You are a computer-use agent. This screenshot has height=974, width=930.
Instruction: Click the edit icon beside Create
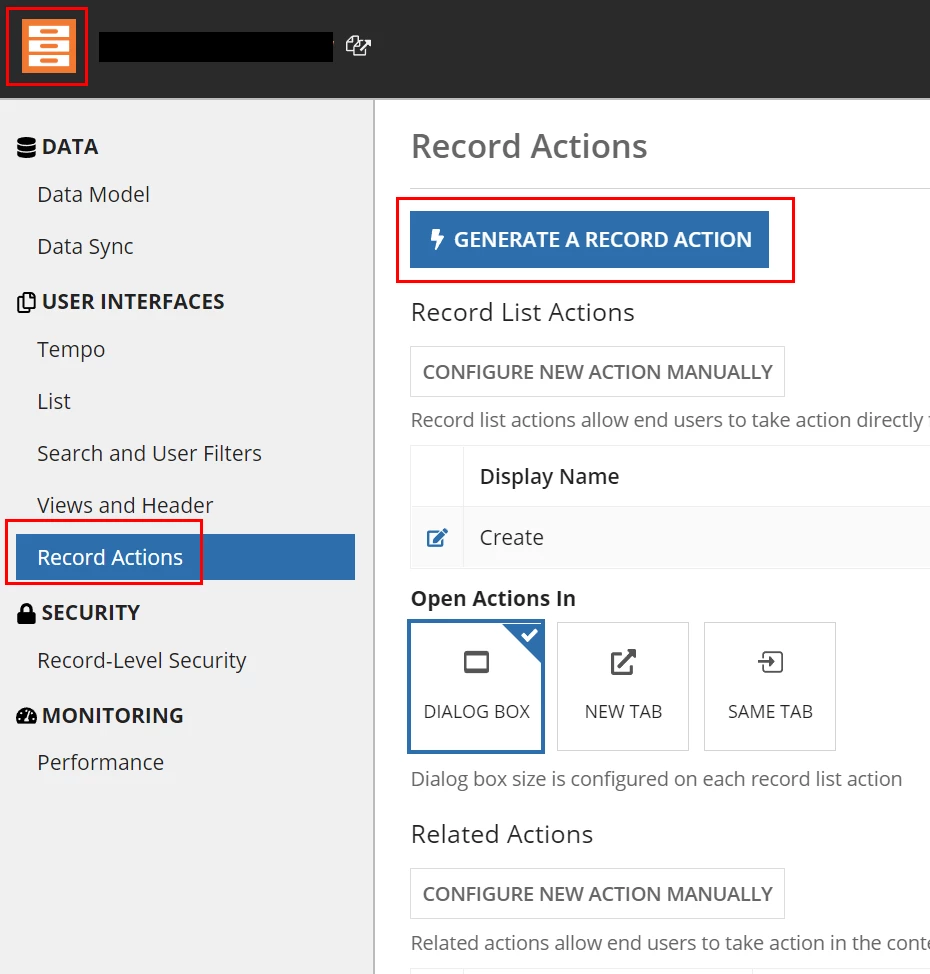(x=437, y=538)
